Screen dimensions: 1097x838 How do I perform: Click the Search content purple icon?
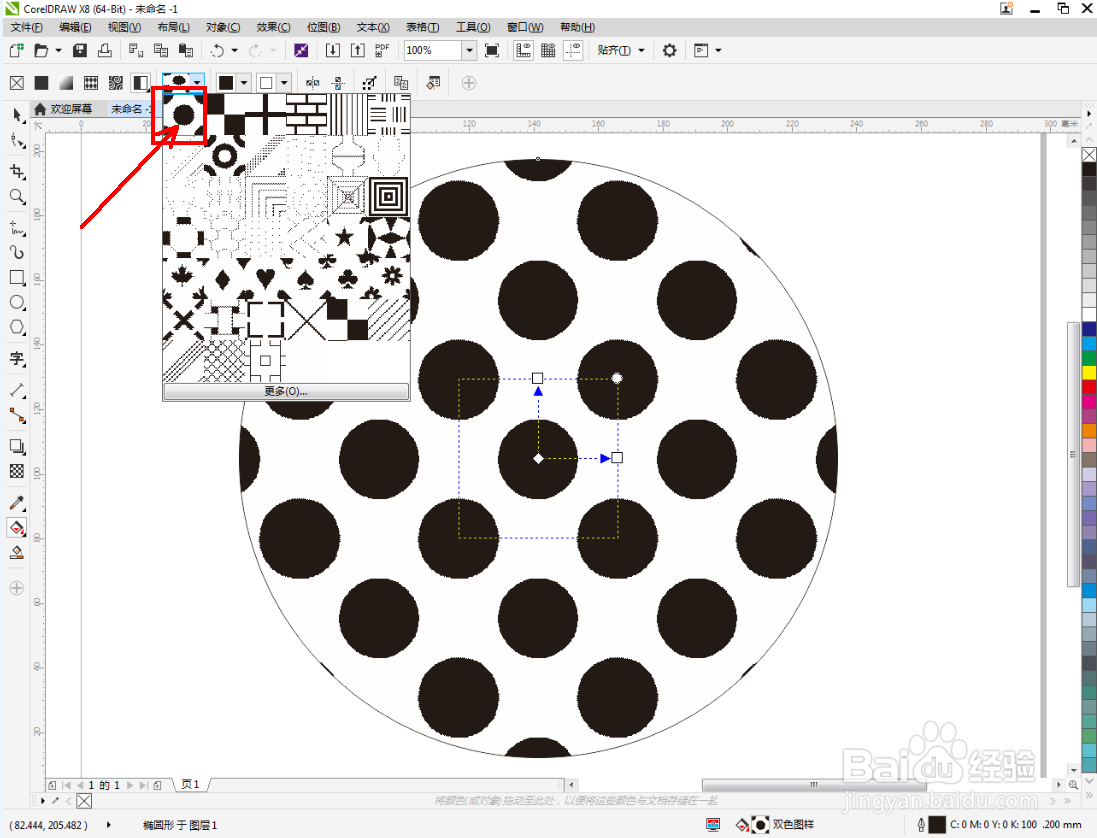[301, 50]
